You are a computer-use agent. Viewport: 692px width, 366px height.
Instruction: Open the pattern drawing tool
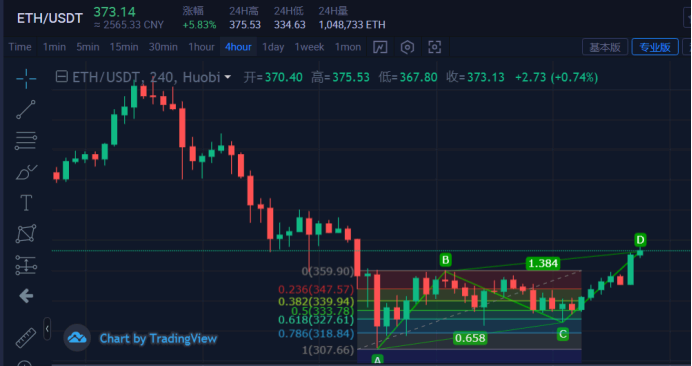pyautogui.click(x=26, y=234)
